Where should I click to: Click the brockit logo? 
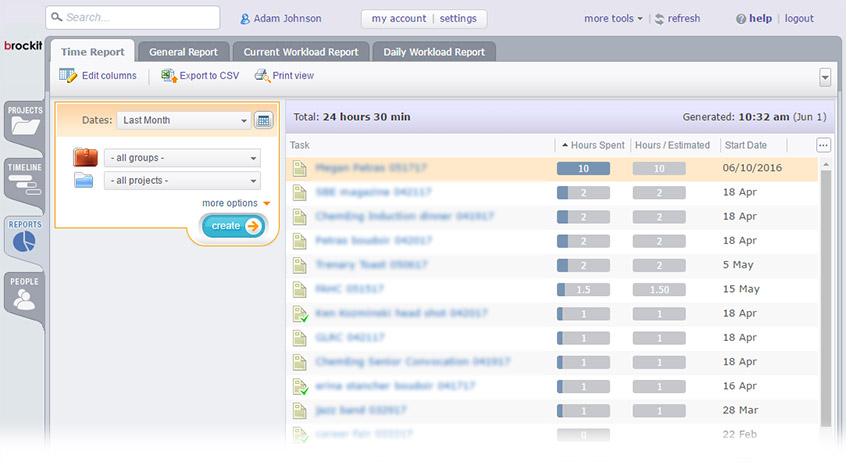(23, 45)
